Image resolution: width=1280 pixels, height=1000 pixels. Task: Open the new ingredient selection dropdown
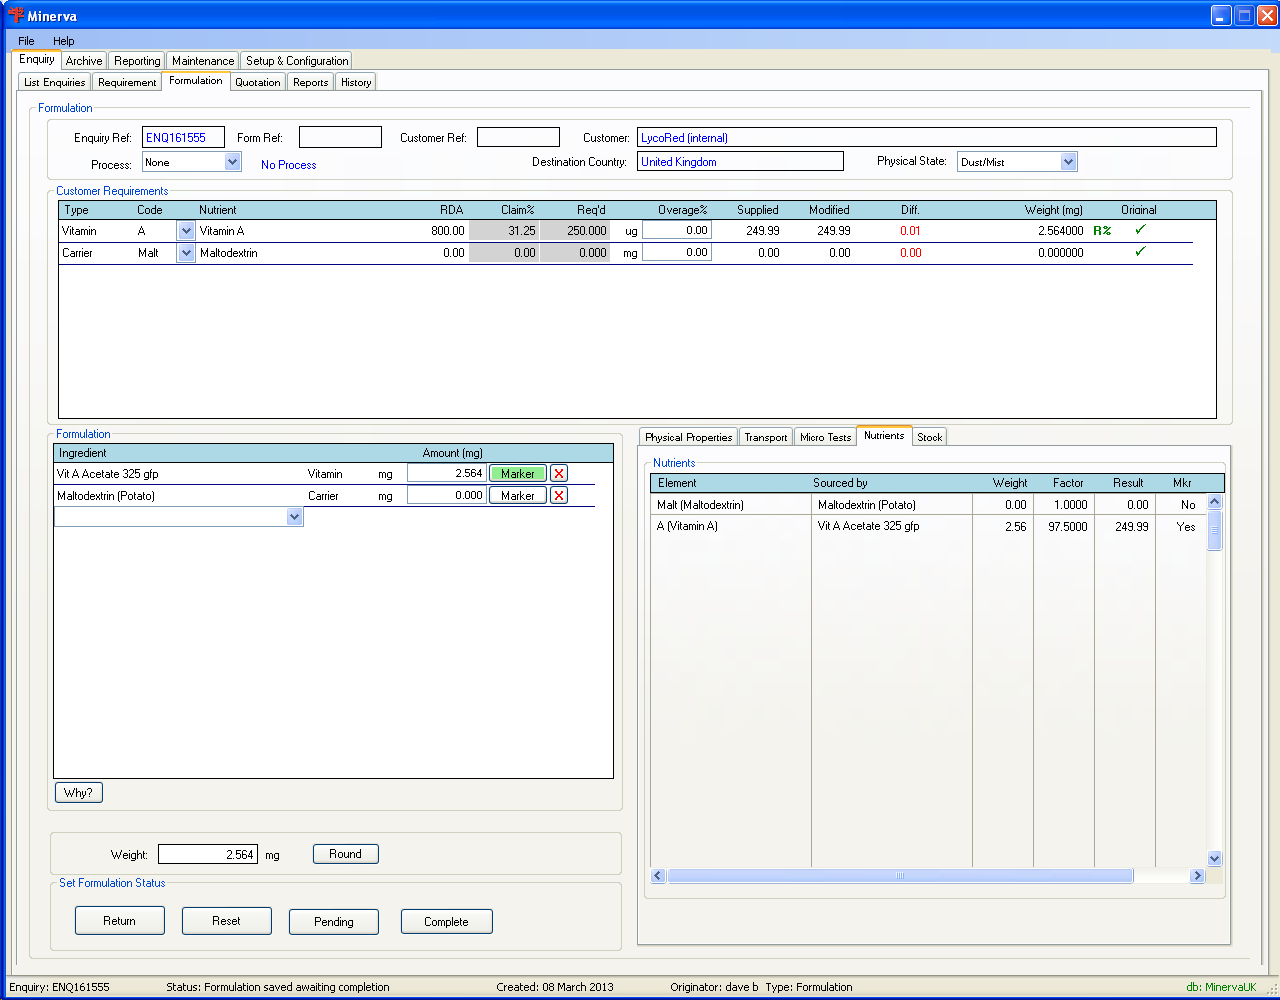[294, 517]
